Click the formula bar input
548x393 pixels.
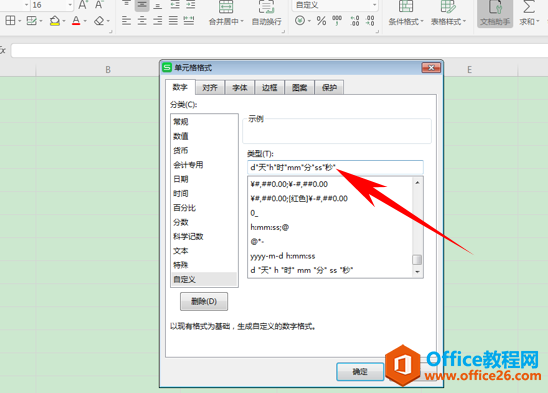pos(280,50)
